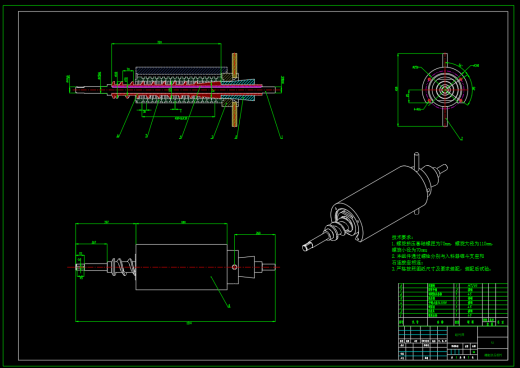Select the large cylinder body in side view
This screenshot has height=368, width=520.
[x=182, y=267]
